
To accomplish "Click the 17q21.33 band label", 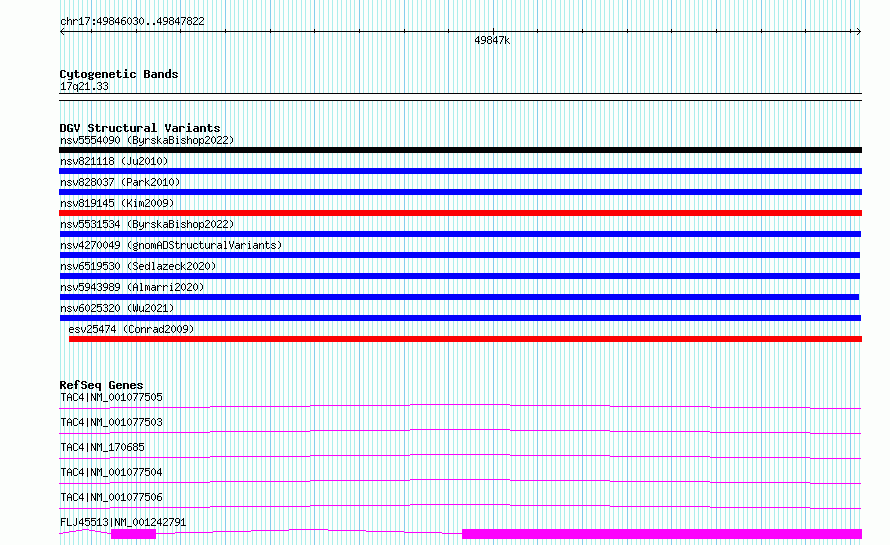I will pyautogui.click(x=84, y=86).
